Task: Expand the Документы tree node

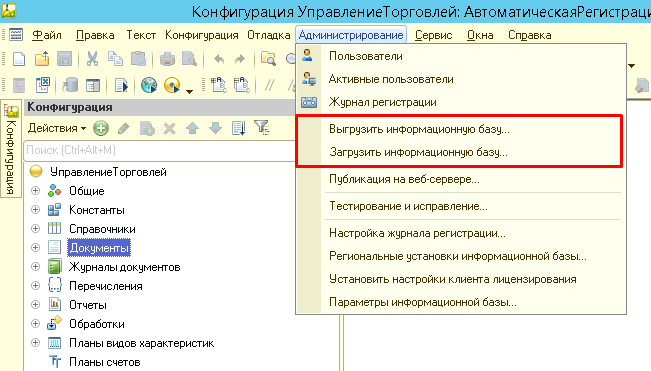Action: pos(36,247)
